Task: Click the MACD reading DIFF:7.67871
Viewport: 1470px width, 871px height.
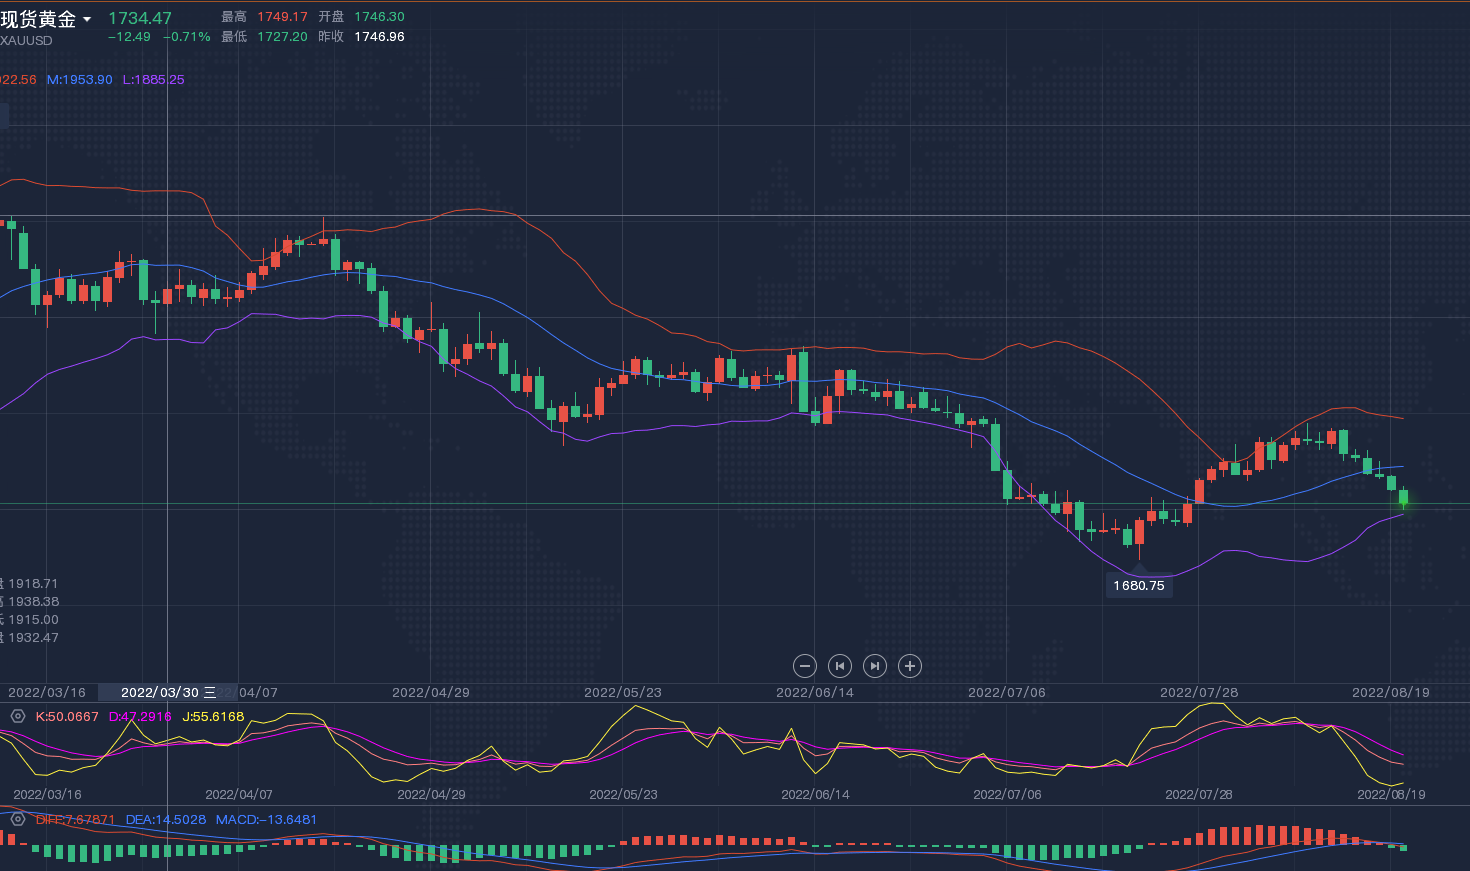Action: pyautogui.click(x=75, y=820)
